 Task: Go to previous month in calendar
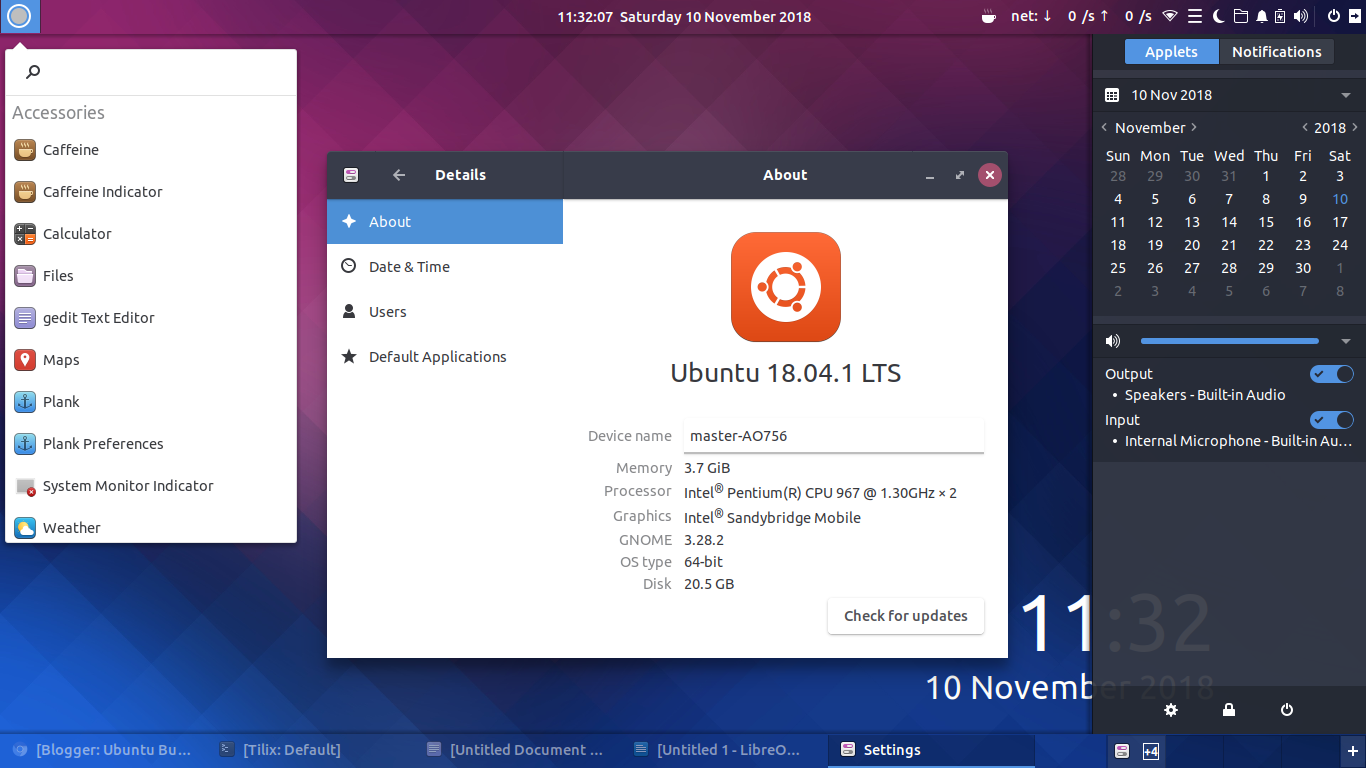[x=1104, y=128]
